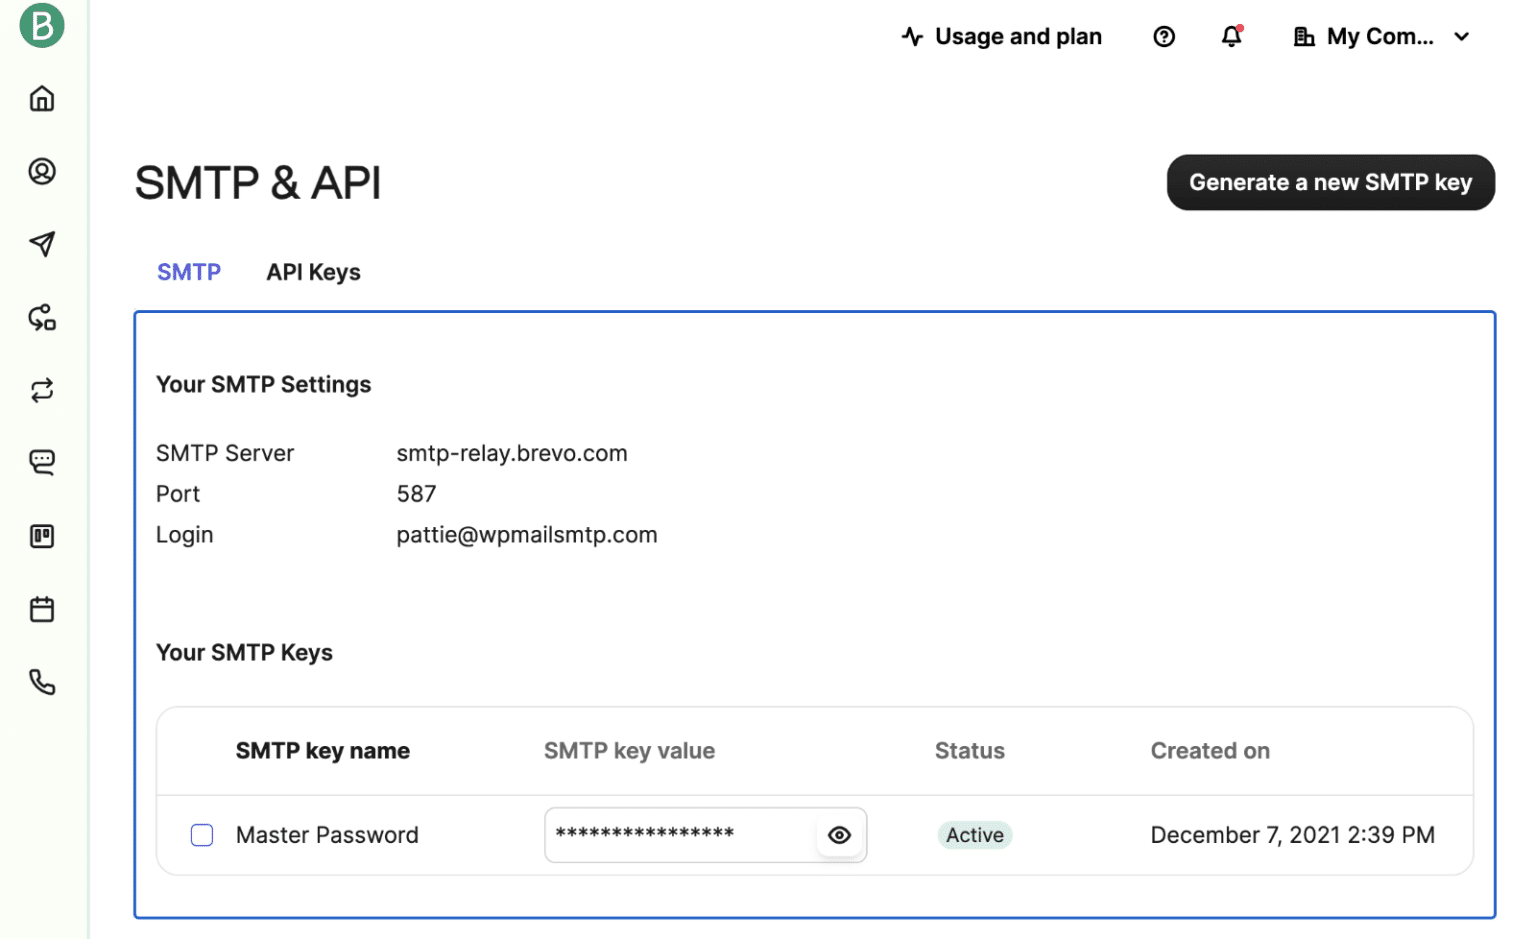Open Conversations chat icon
This screenshot has height=939, width=1536.
coord(42,463)
